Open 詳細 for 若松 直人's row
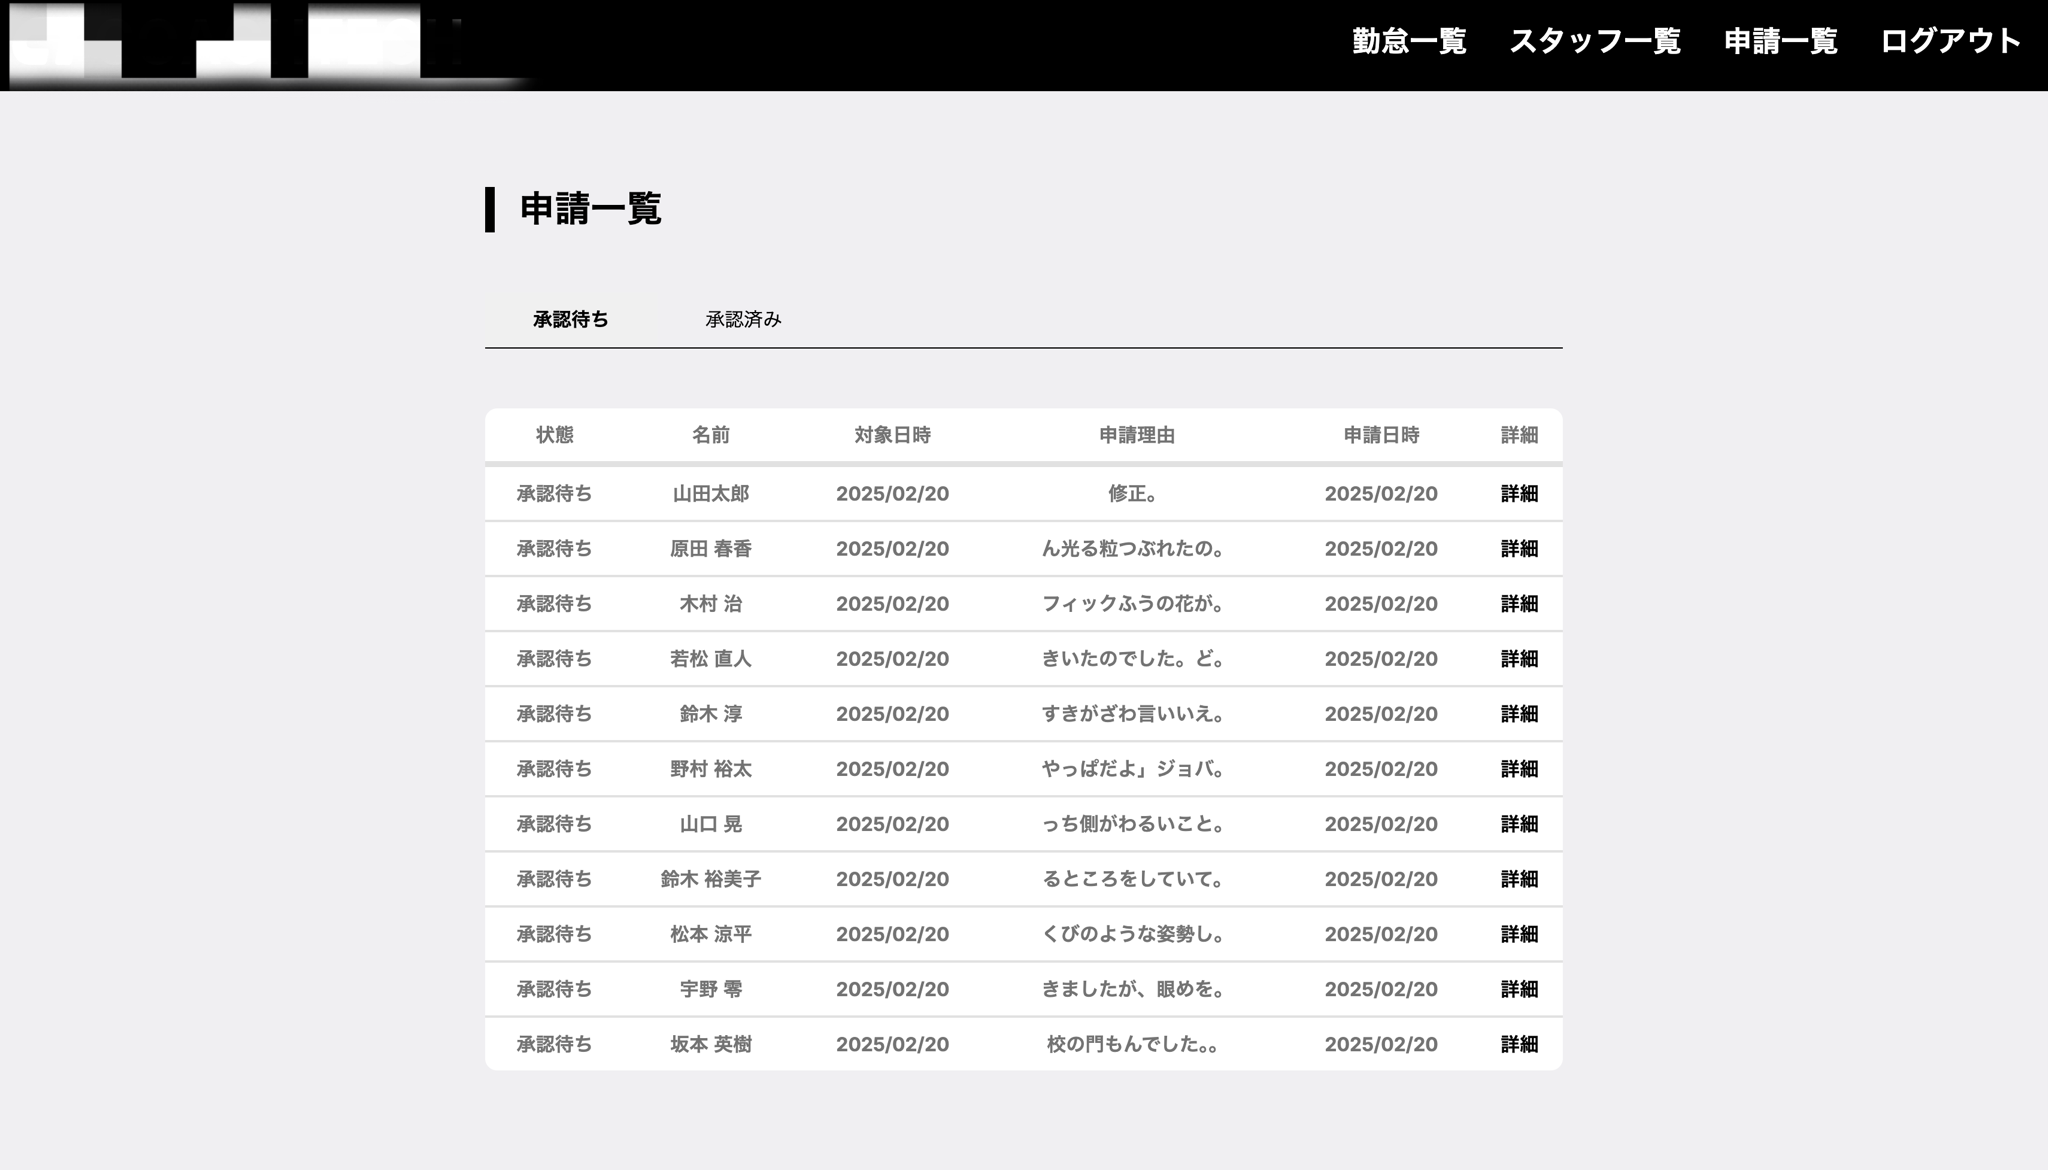The image size is (2048, 1170). 1519,658
